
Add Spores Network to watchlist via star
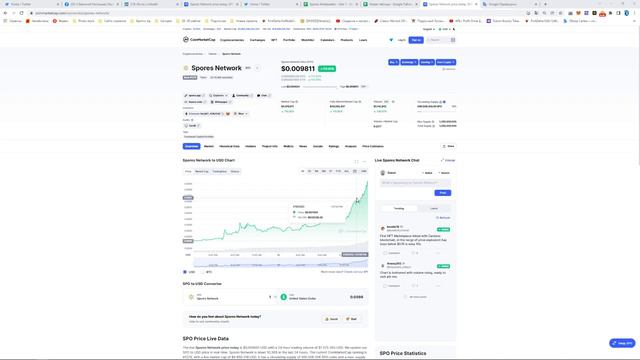coord(257,68)
